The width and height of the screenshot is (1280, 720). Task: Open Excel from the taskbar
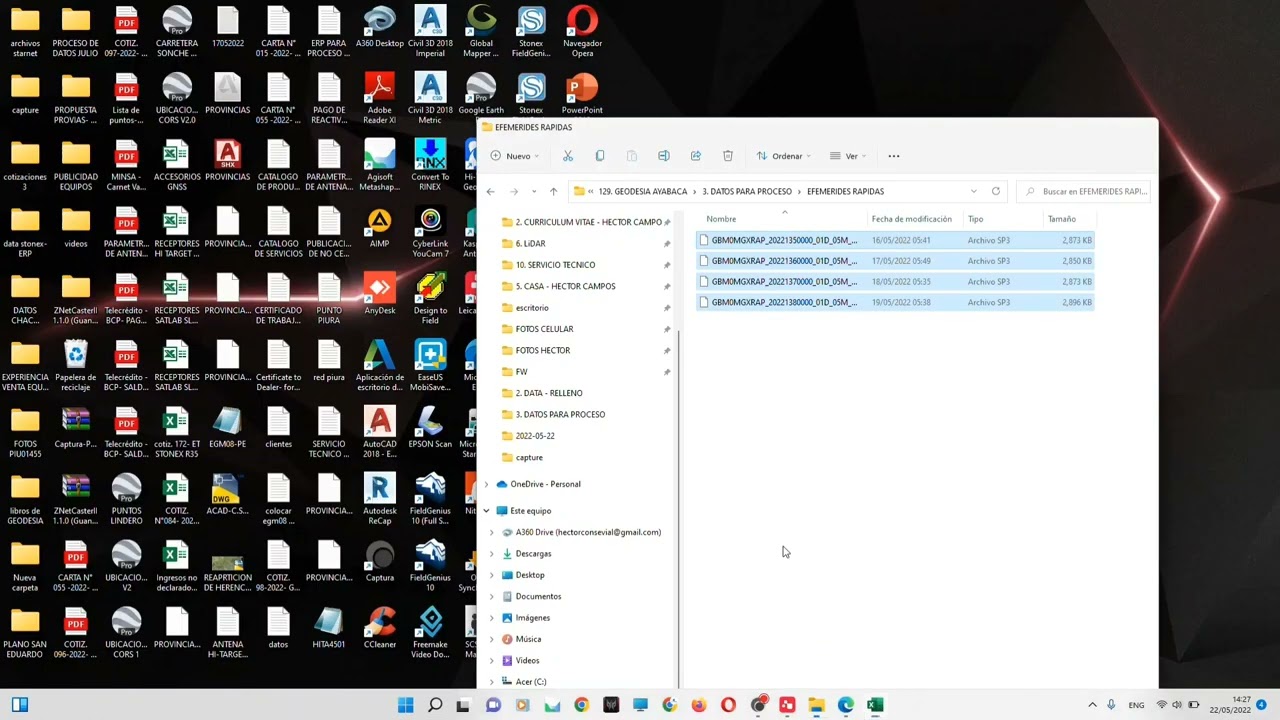pyautogui.click(x=875, y=705)
